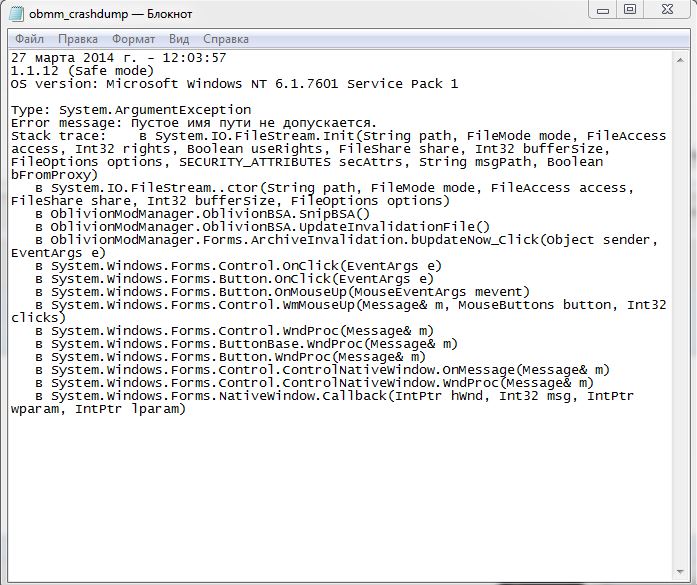
Task: Click the date line '27 марта 2014'
Action: coord(119,58)
